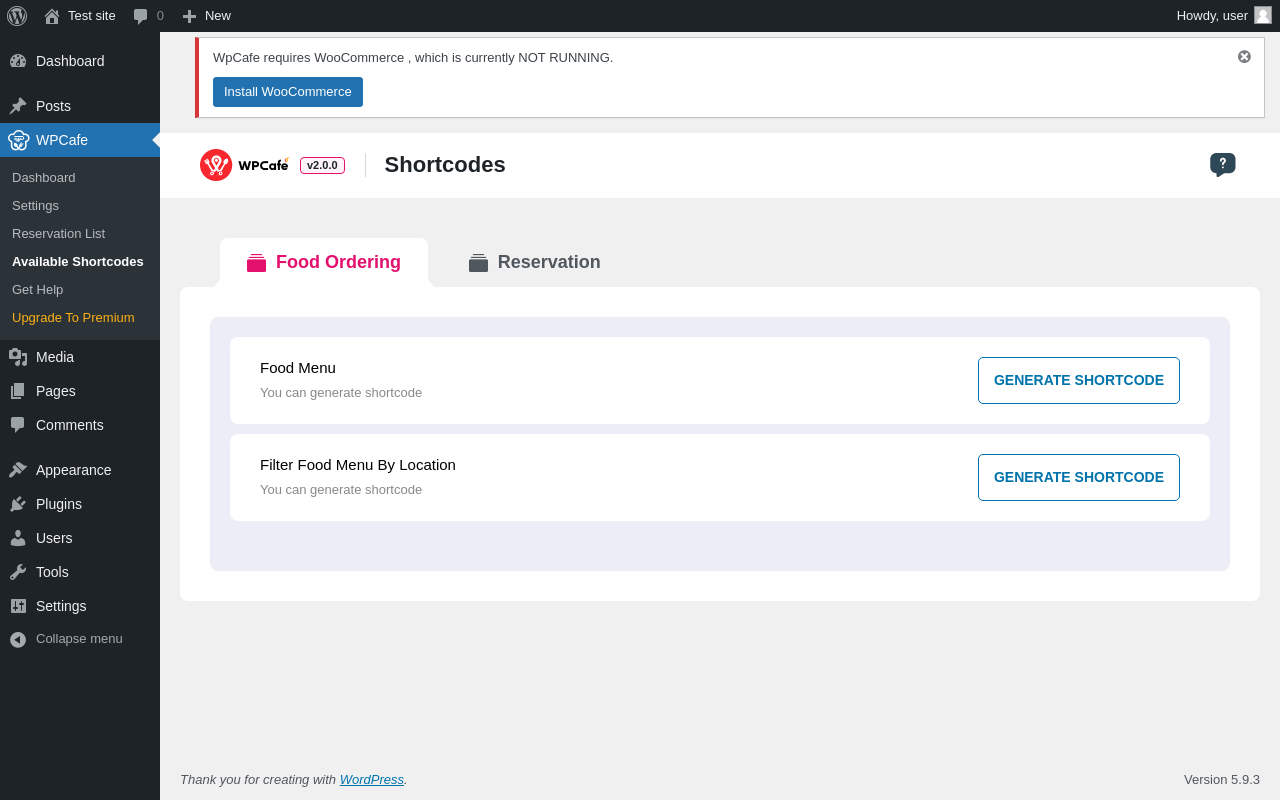
Task: Generate shortcode for Filter Food Menu By Location
Action: 1078,477
